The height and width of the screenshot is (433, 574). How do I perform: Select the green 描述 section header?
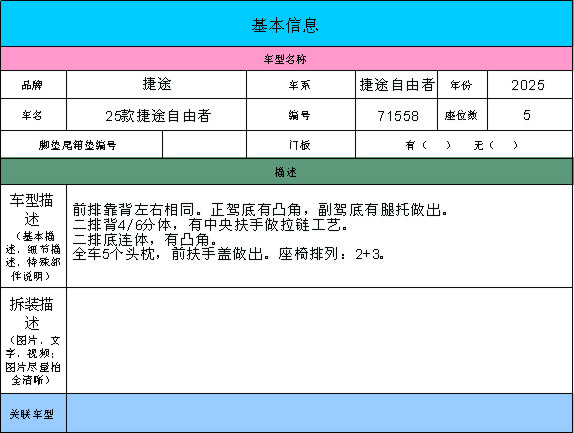pyautogui.click(x=286, y=172)
